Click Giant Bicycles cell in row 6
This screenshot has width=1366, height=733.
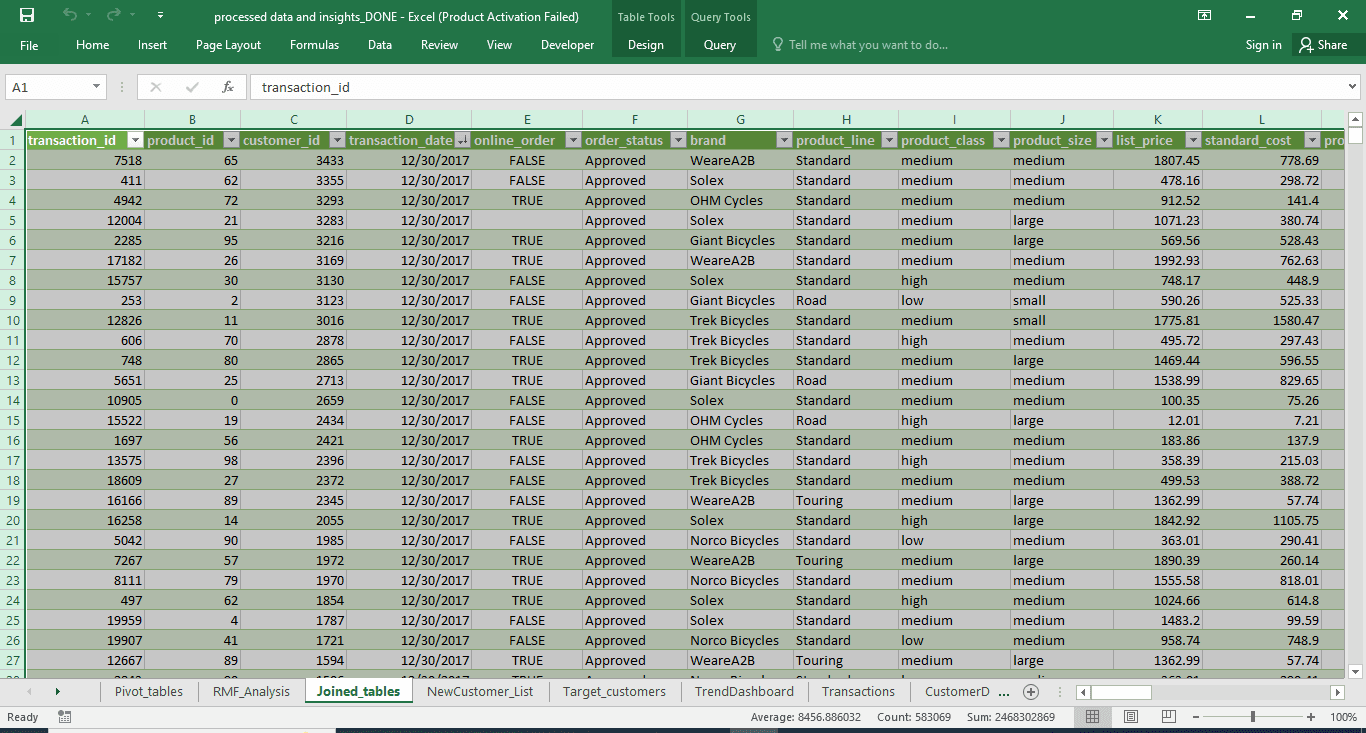click(x=740, y=240)
